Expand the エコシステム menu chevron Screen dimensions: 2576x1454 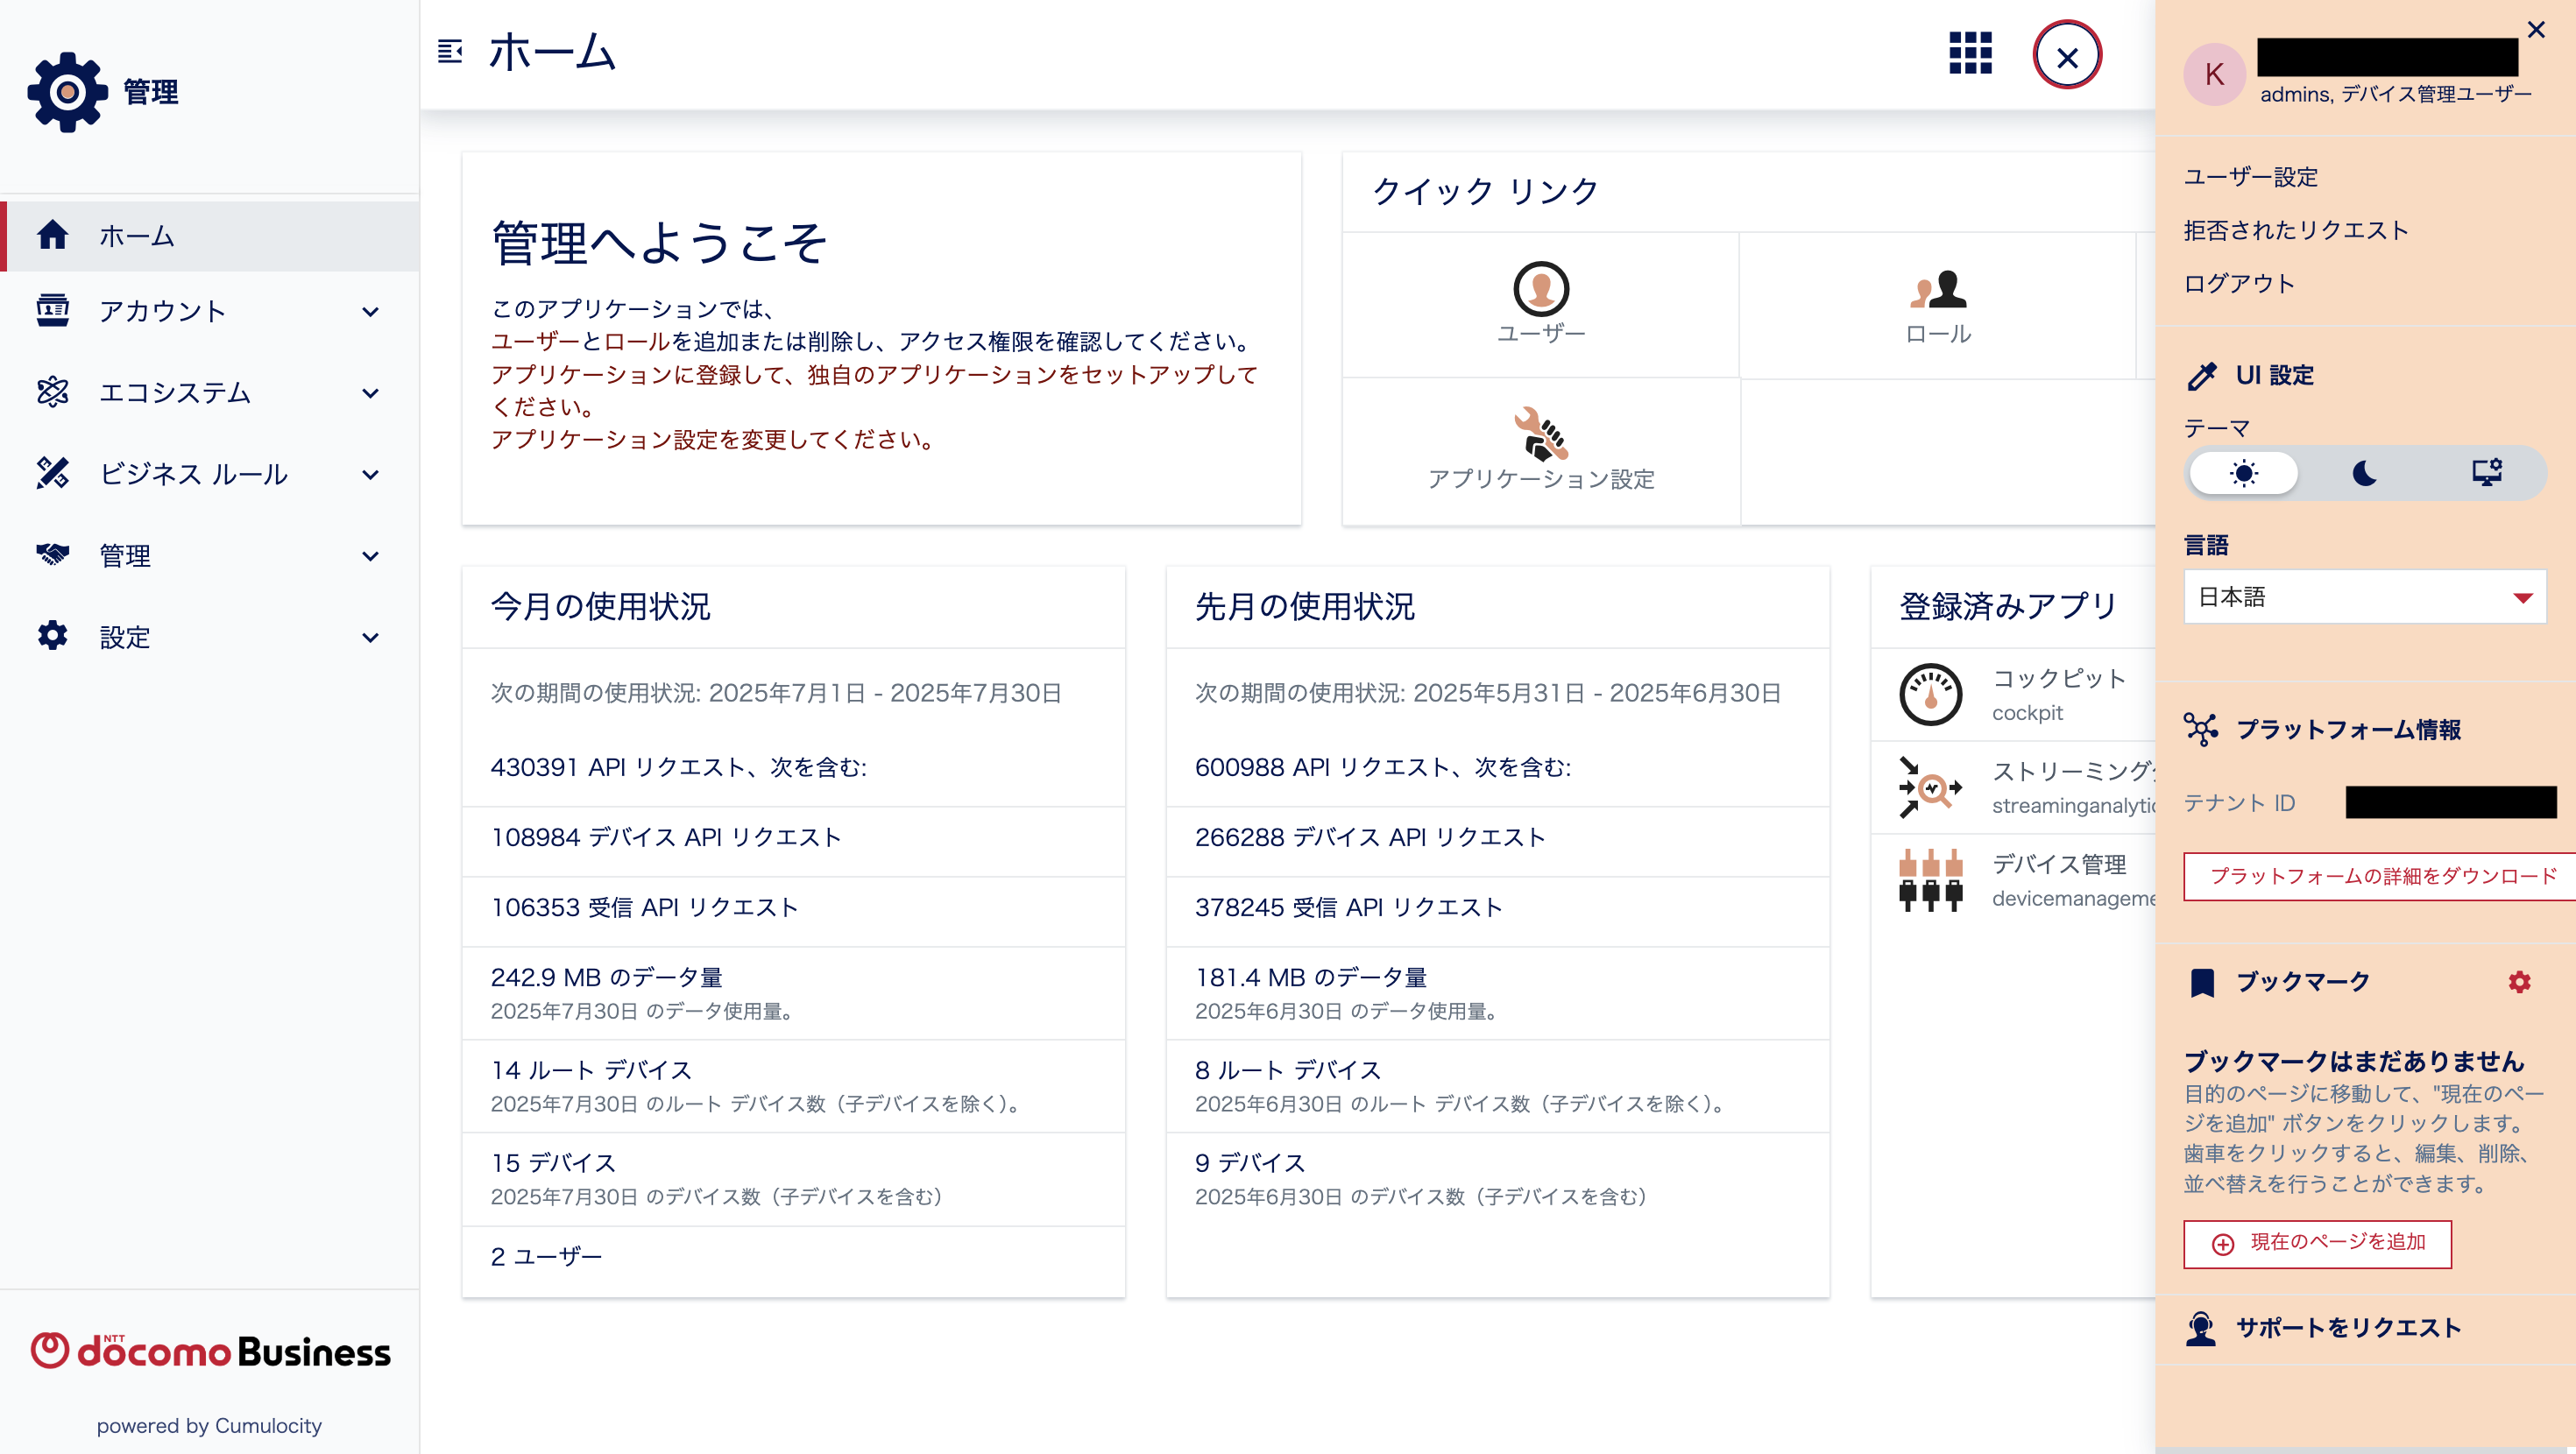click(x=370, y=393)
